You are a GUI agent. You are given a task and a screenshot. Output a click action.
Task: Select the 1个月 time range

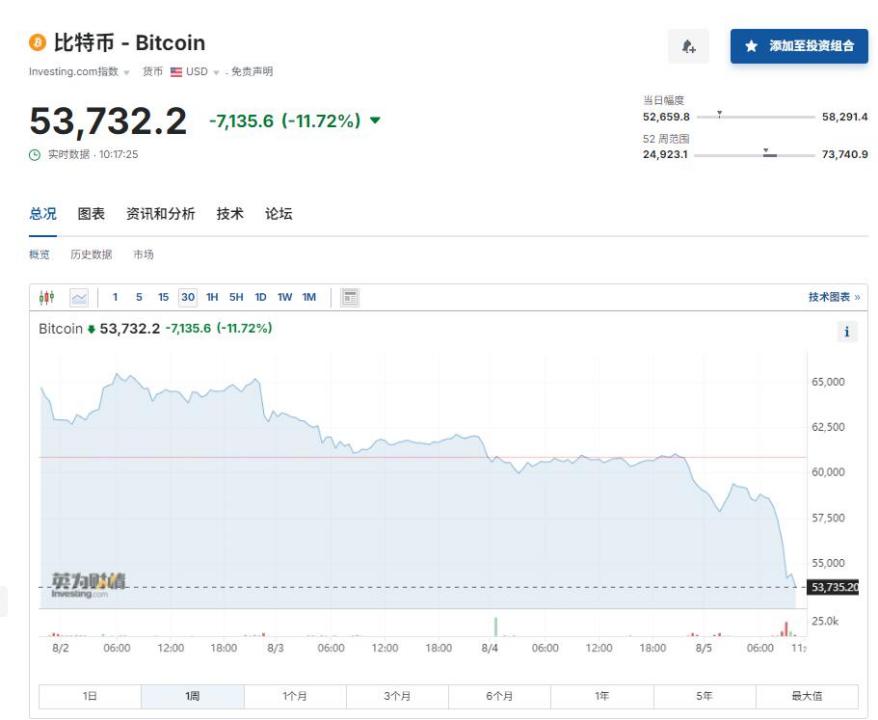[x=295, y=696]
